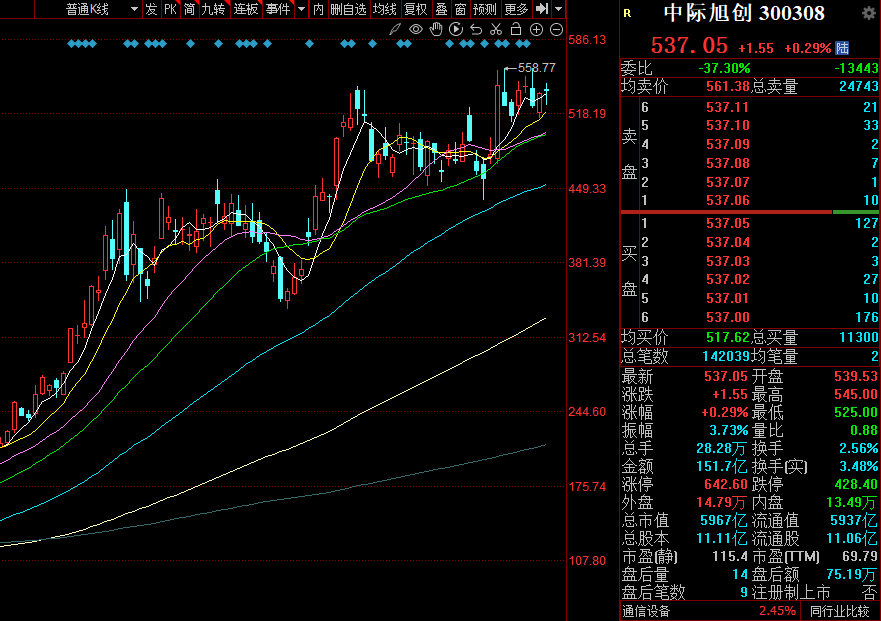Click the play replay icon
The height and width of the screenshot is (621, 881).
click(x=456, y=29)
